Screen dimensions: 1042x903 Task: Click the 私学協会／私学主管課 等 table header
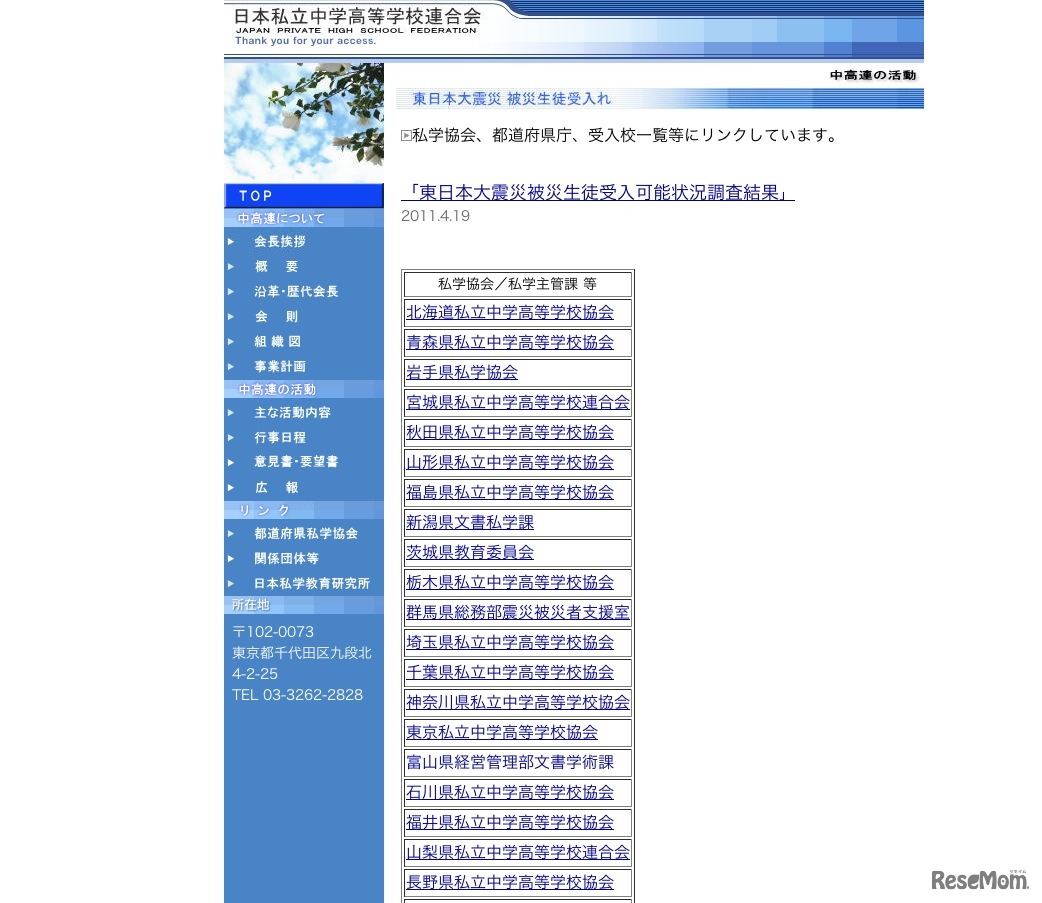518,284
